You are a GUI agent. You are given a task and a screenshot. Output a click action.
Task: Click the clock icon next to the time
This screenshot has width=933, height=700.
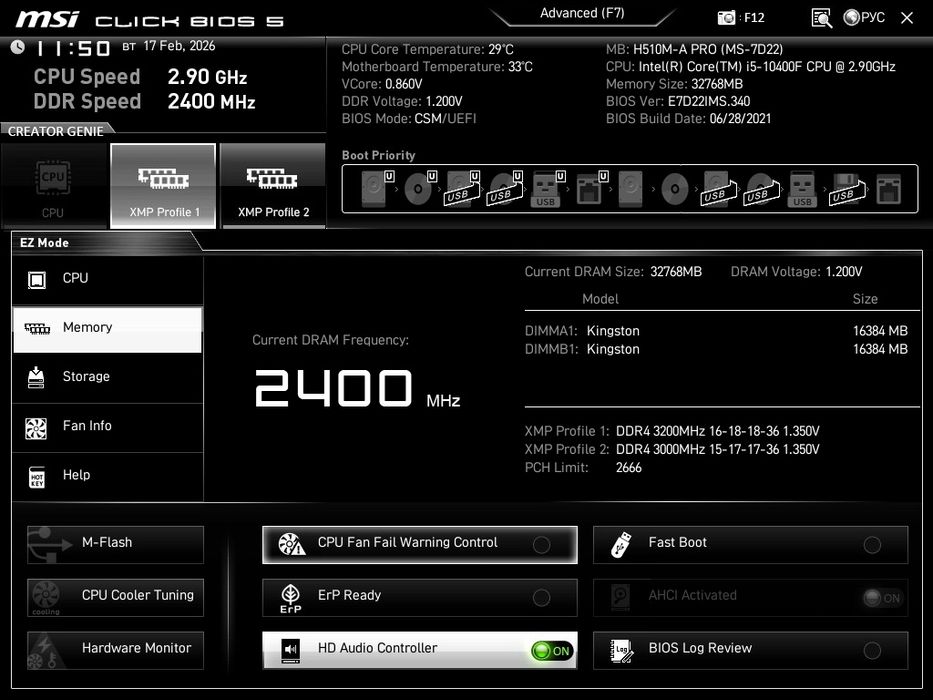[x=18, y=47]
